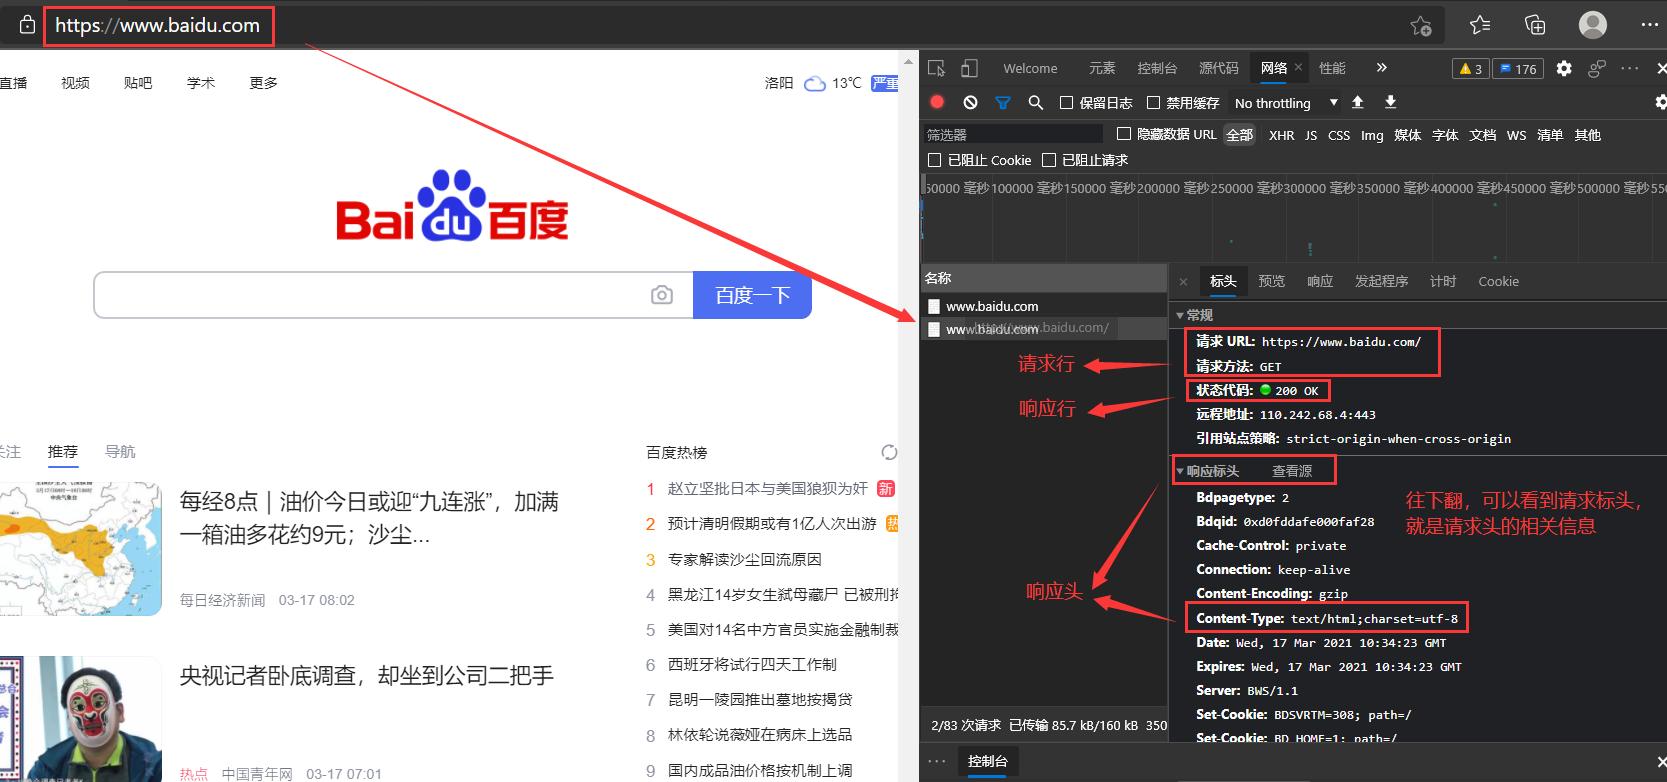Viewport: 1667px width, 782px height.
Task: Click the 百度一下 search button
Action: (752, 295)
